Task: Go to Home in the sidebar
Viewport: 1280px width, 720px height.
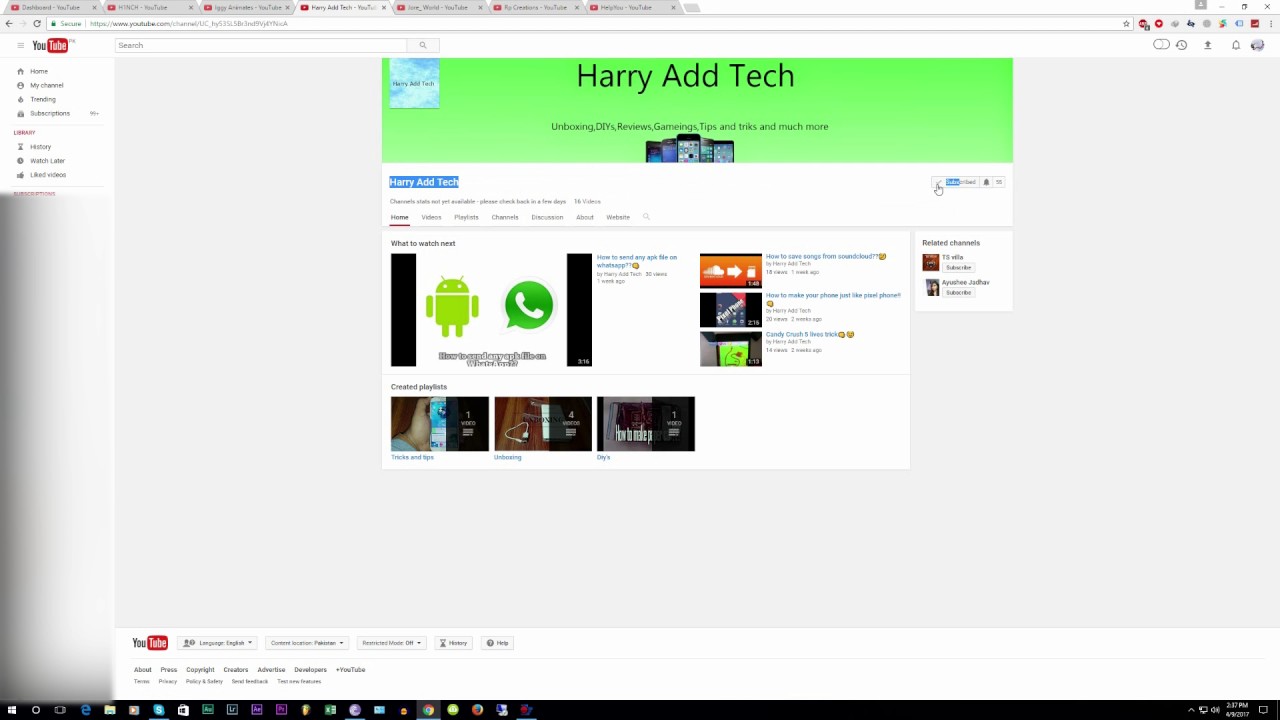Action: point(39,71)
